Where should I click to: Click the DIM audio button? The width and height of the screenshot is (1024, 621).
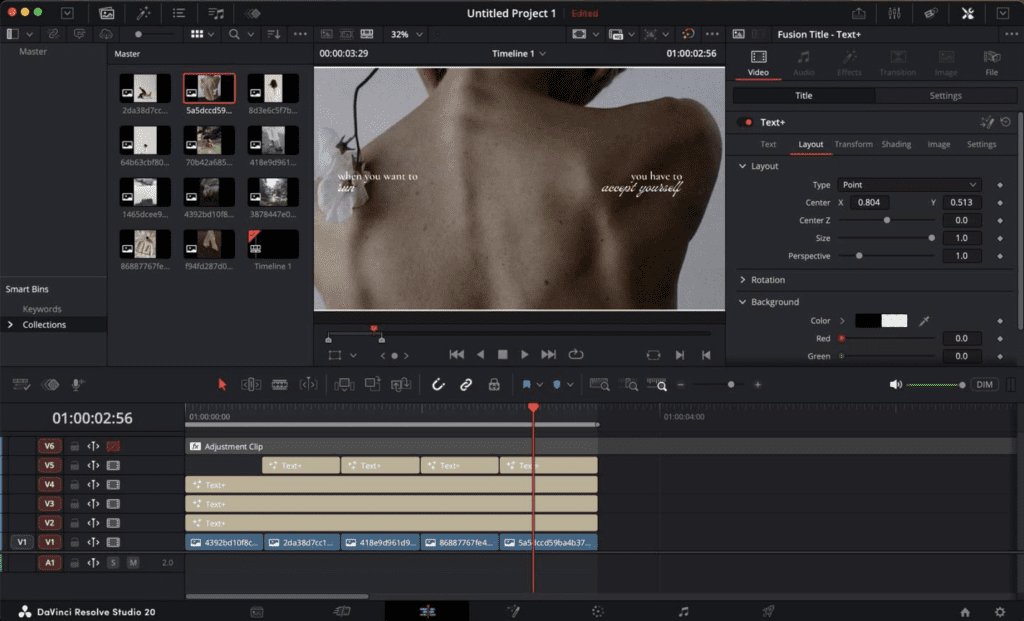[985, 385]
